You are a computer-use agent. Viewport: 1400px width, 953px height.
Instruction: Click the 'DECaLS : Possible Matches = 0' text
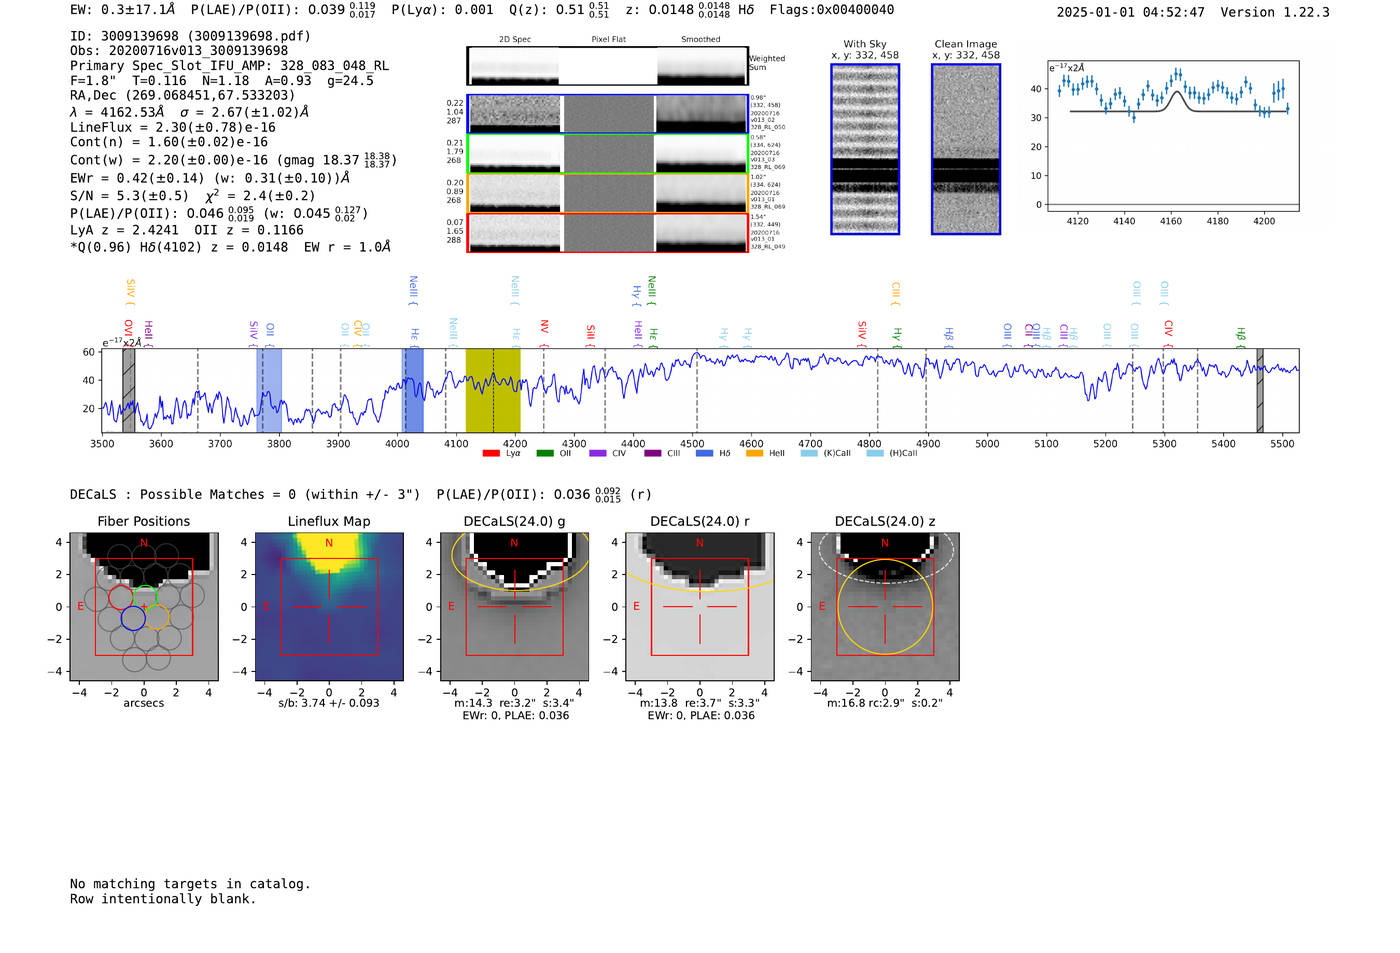(245, 494)
